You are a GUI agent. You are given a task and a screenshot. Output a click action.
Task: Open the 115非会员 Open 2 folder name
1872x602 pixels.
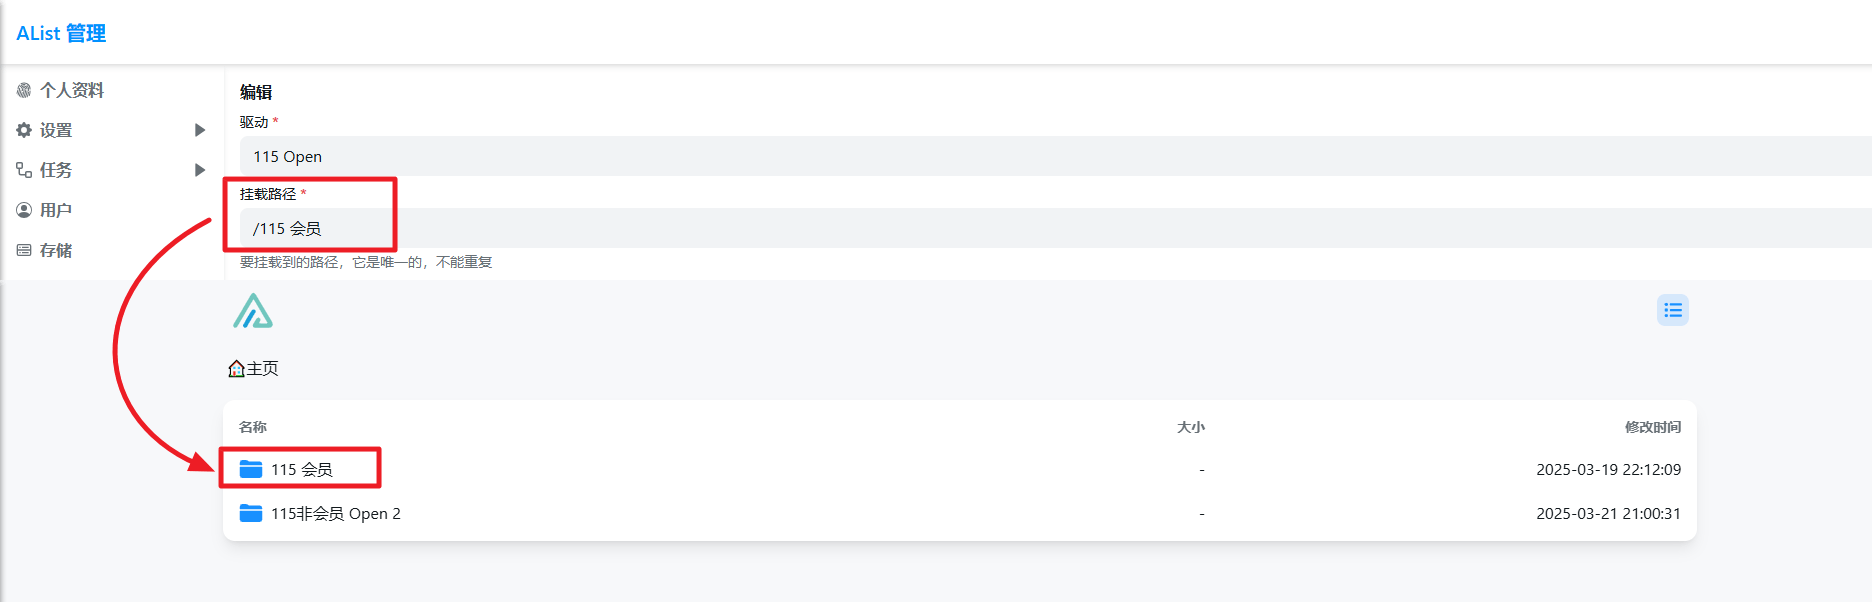point(336,513)
